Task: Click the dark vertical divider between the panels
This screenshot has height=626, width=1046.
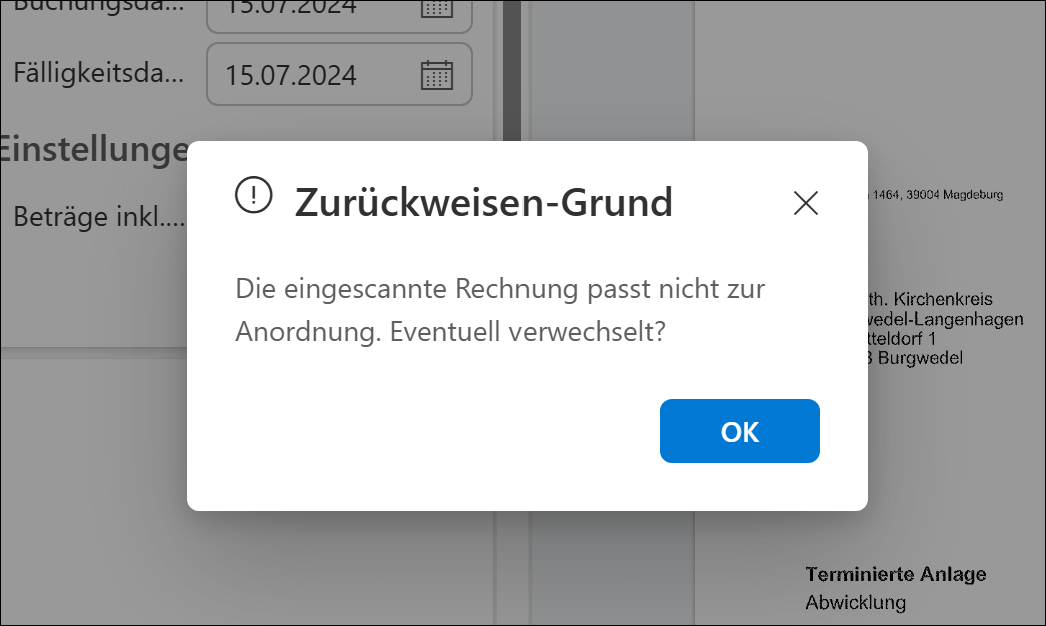Action: (x=512, y=80)
